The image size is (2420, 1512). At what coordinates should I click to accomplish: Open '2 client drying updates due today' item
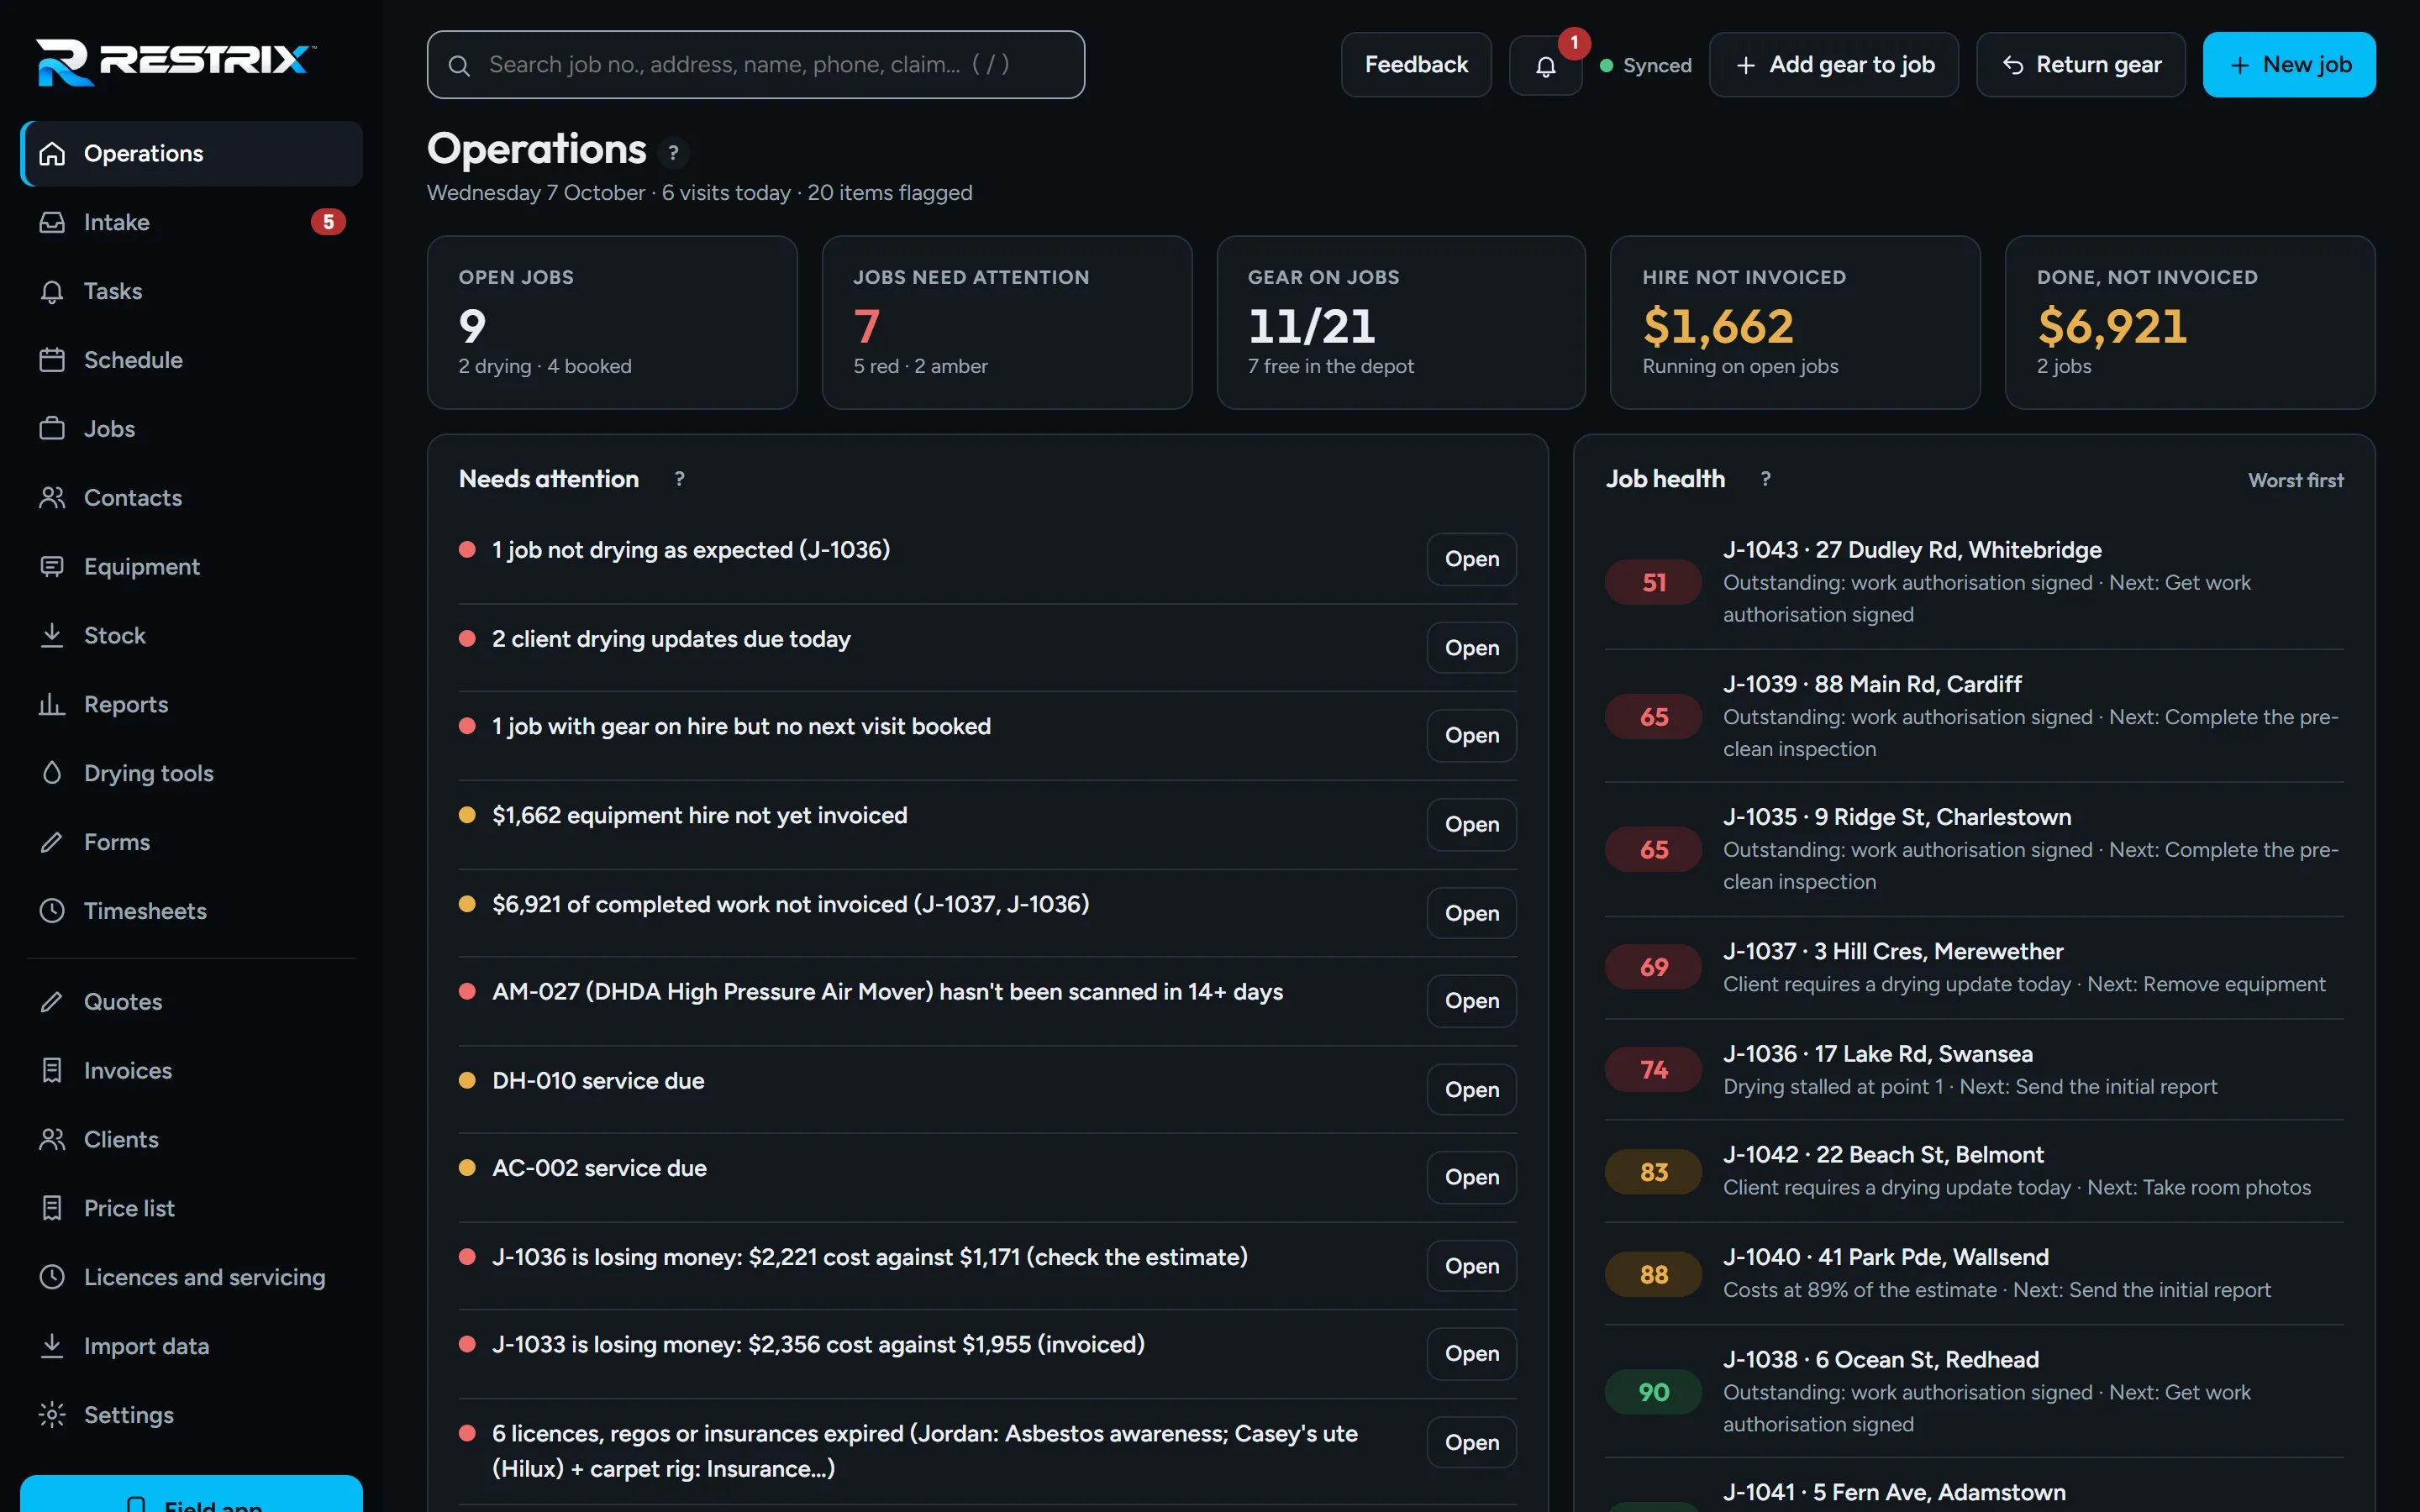point(1471,648)
